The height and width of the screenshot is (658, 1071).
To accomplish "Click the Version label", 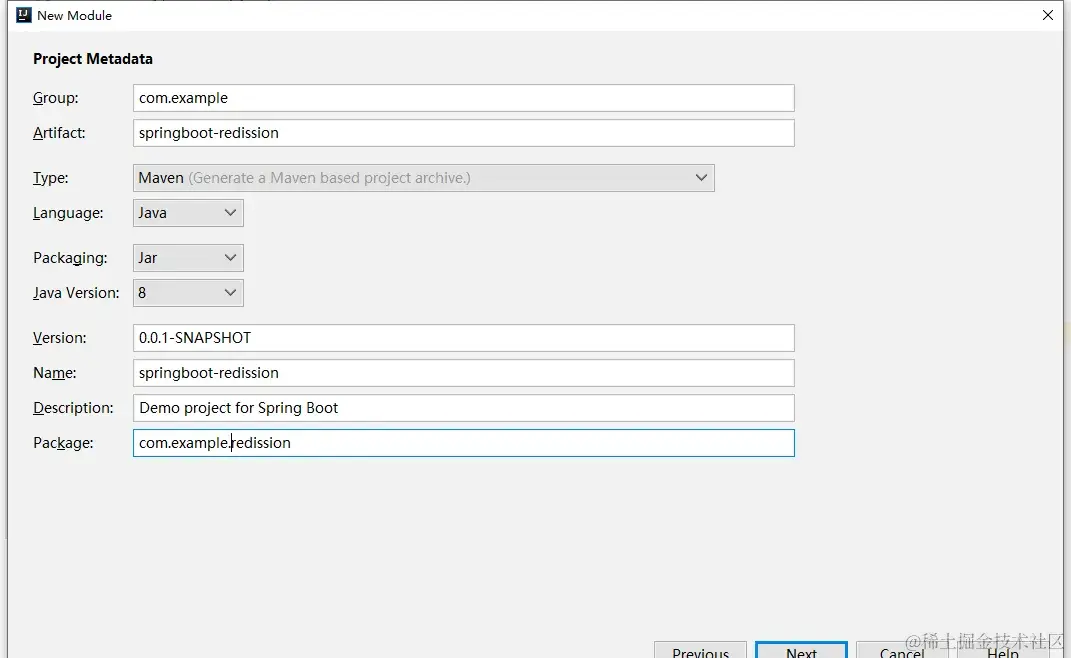I will 59,338.
